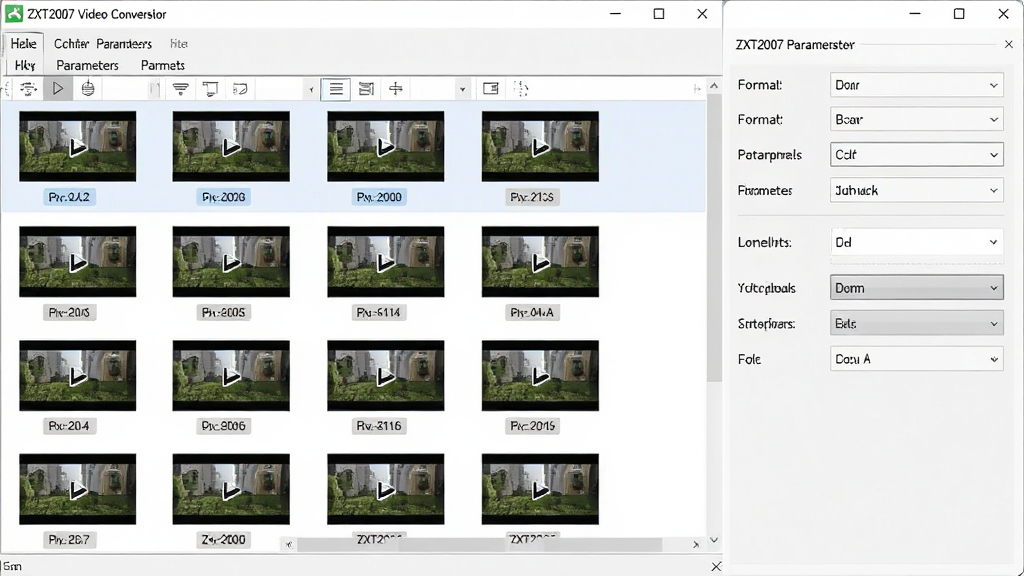The image size is (1024, 576).
Task: Open the small dropdown arrow in the toolbar
Action: pyautogui.click(x=462, y=89)
